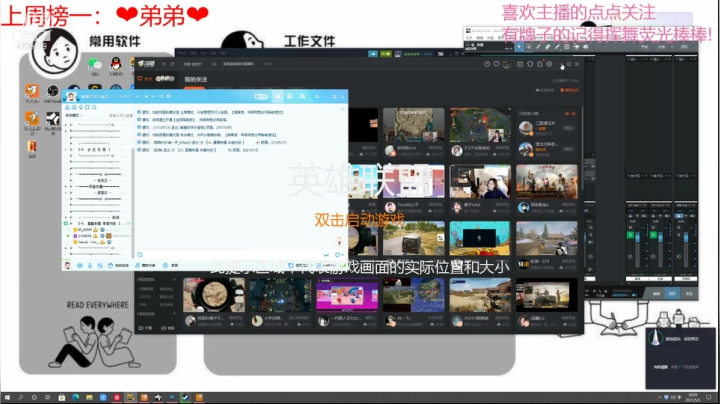The image size is (720, 404).
Task: Refresh page in Huya client
Action: pos(172,64)
